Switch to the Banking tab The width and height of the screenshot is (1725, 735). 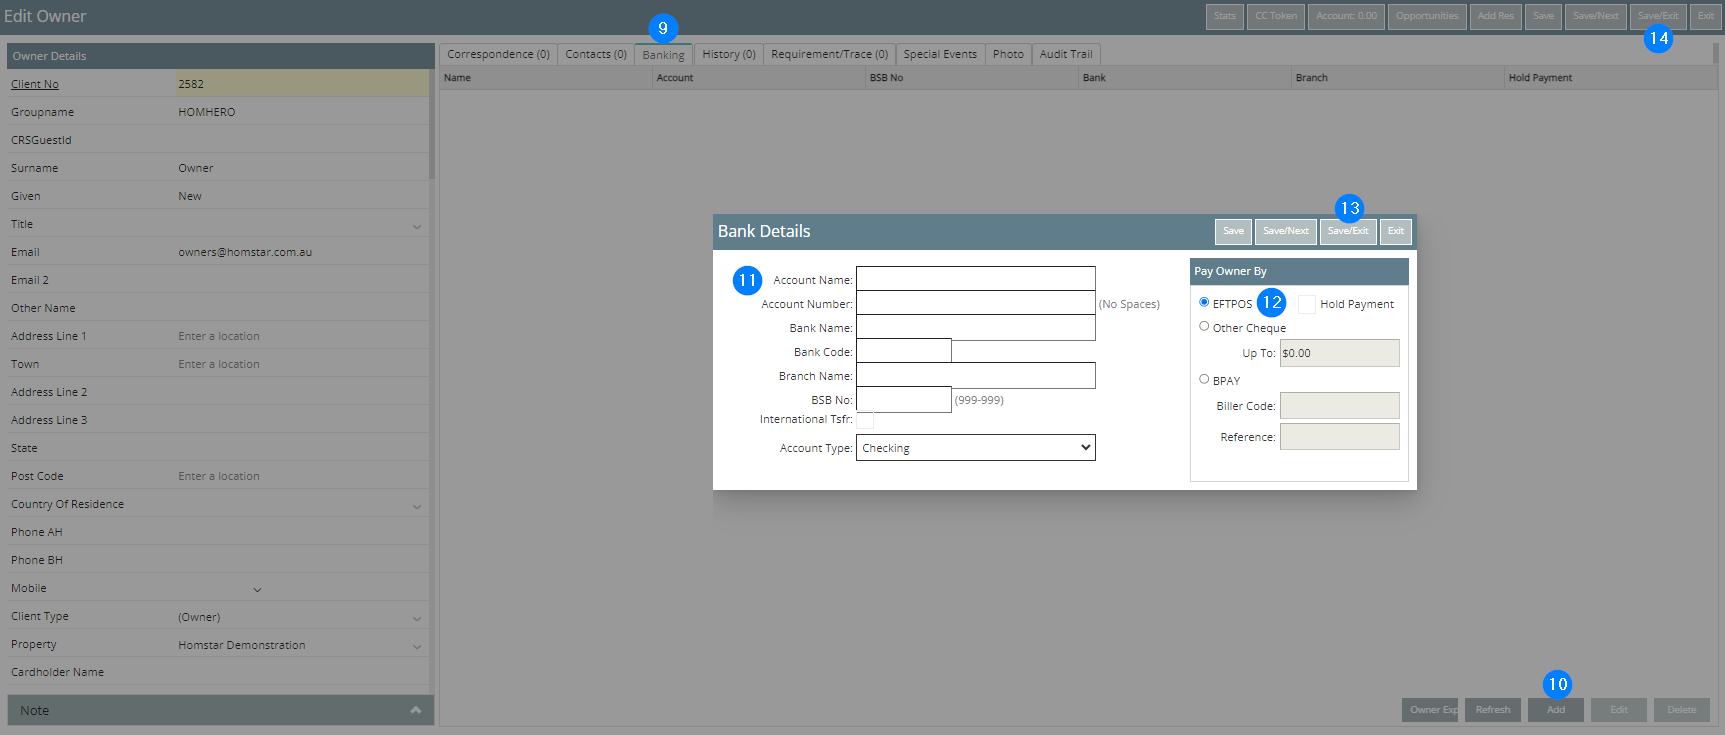pyautogui.click(x=663, y=55)
